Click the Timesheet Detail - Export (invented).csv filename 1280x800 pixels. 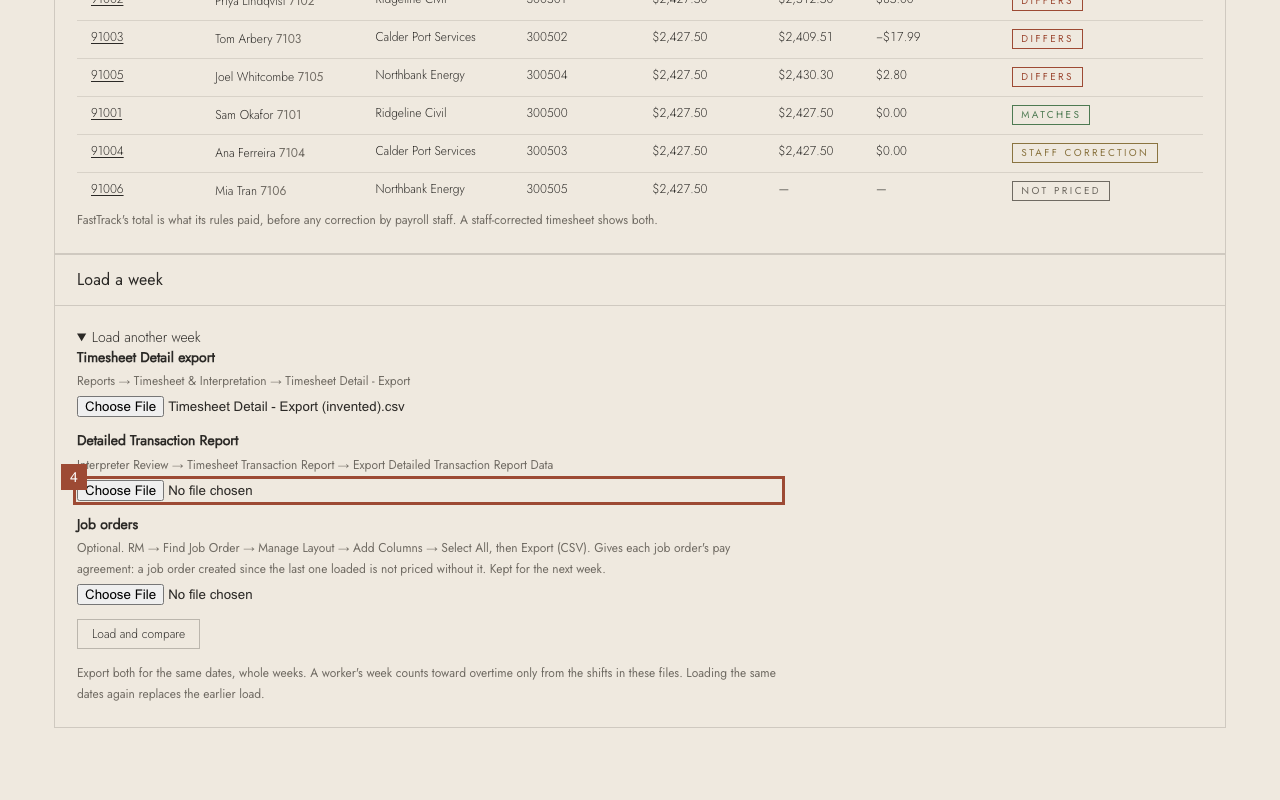coord(286,407)
